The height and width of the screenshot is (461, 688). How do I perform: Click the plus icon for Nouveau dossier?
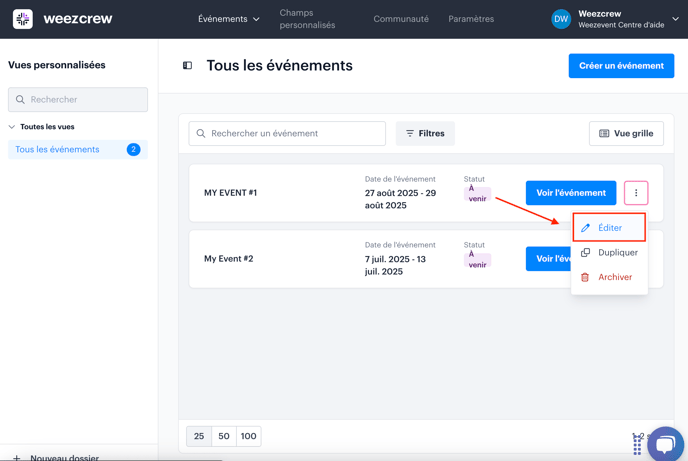(x=17, y=457)
